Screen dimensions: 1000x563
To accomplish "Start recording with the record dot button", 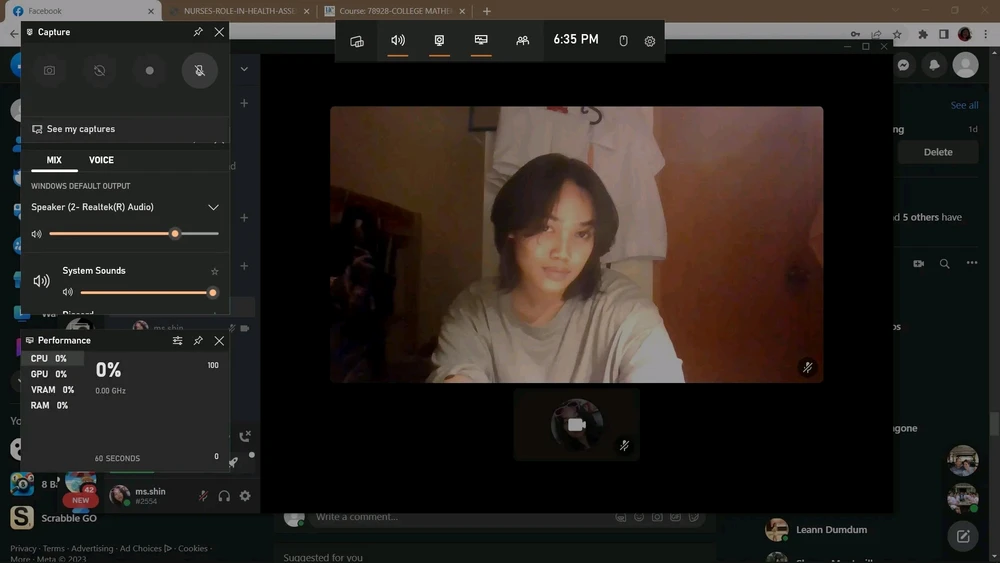I will click(x=149, y=71).
